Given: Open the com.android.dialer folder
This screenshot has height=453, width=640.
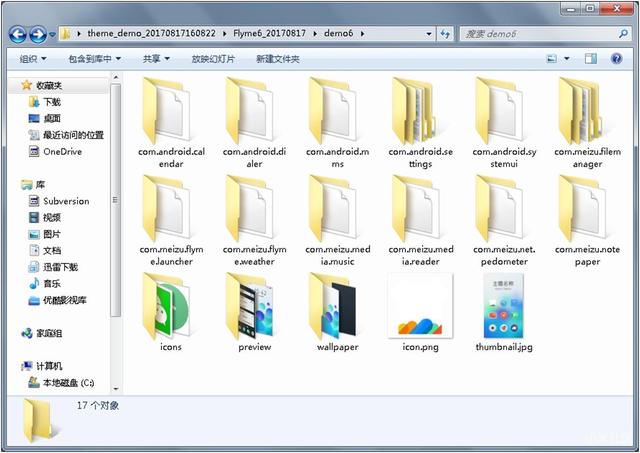Looking at the screenshot, I should 254,122.
